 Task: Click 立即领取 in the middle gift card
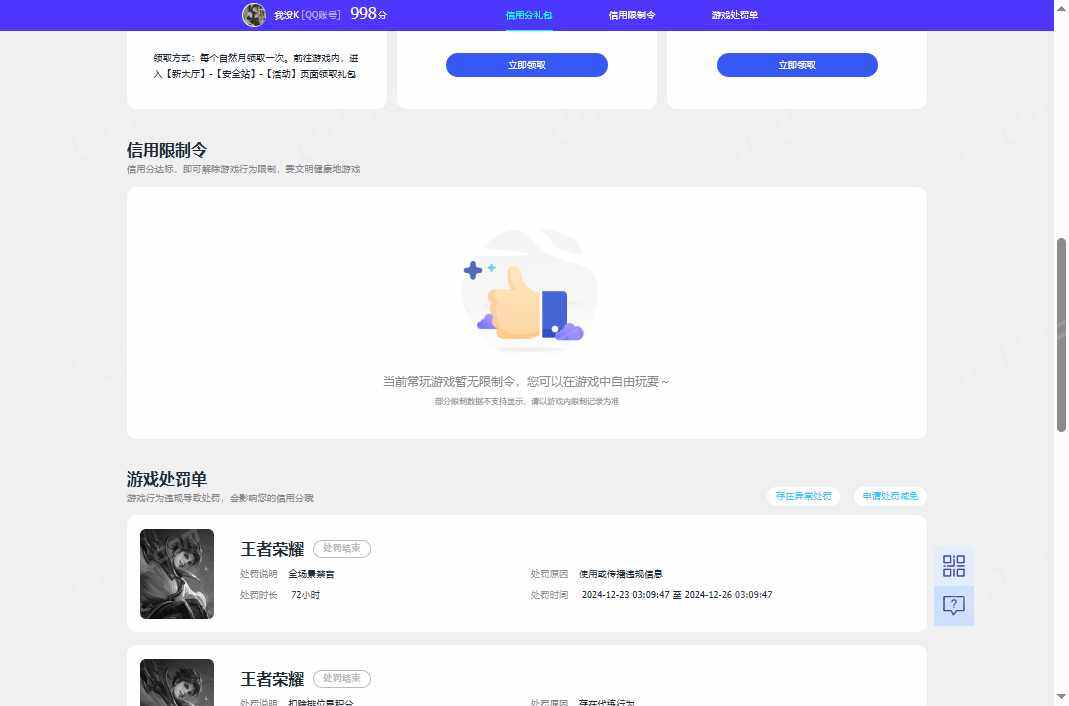tap(526, 65)
